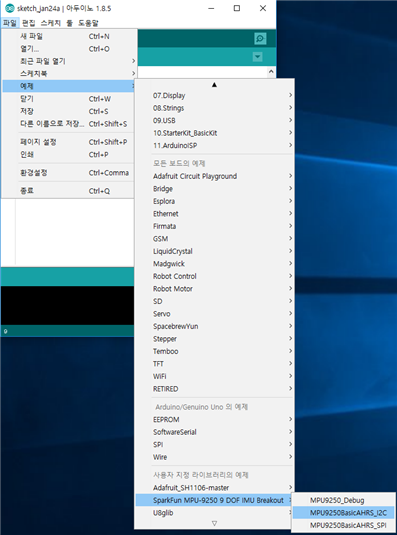Open the 편집 menu
Image resolution: width=397 pixels, height=535 pixels.
[28, 23]
